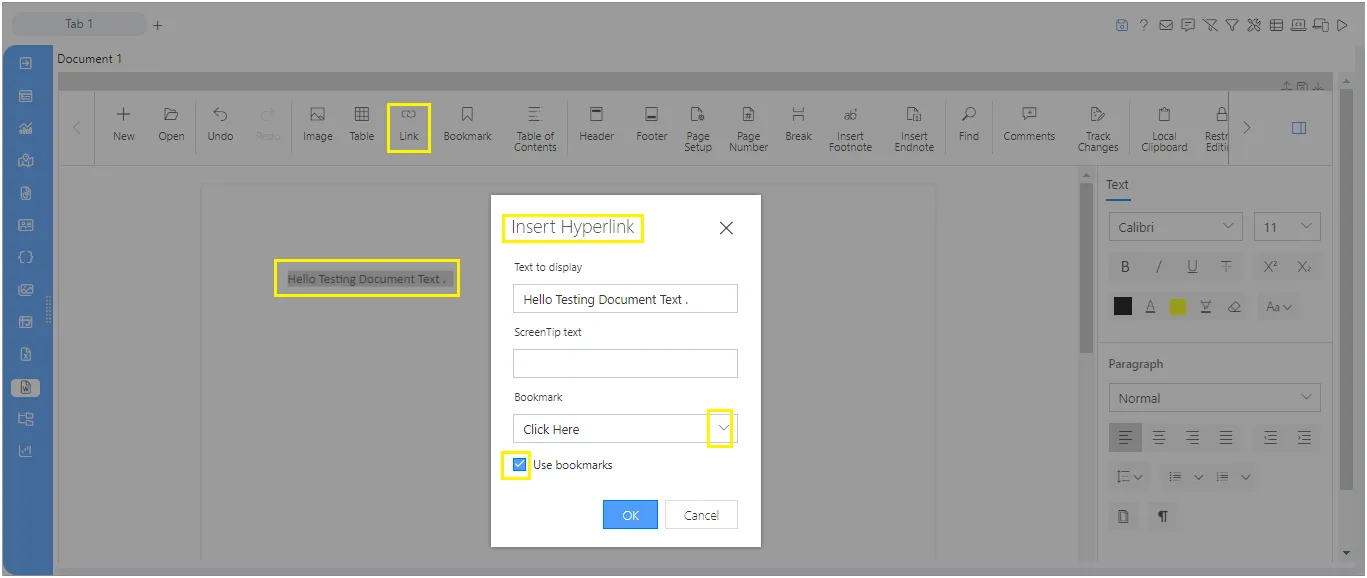1367x578 pixels.
Task: Insert an Image from the toolbar
Action: pos(318,126)
